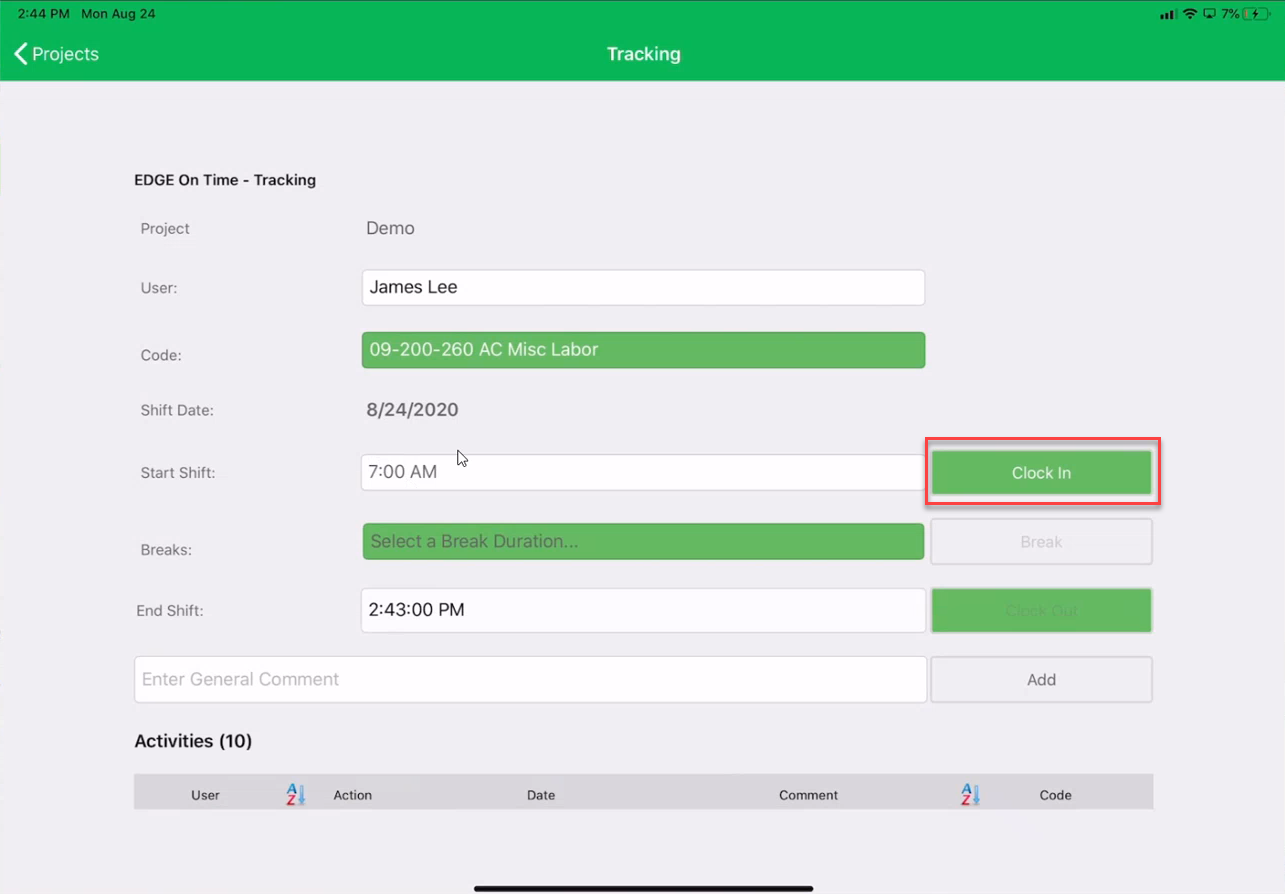The width and height of the screenshot is (1285, 894).
Task: Tap the cellular signal bars icon
Action: [x=1168, y=14]
